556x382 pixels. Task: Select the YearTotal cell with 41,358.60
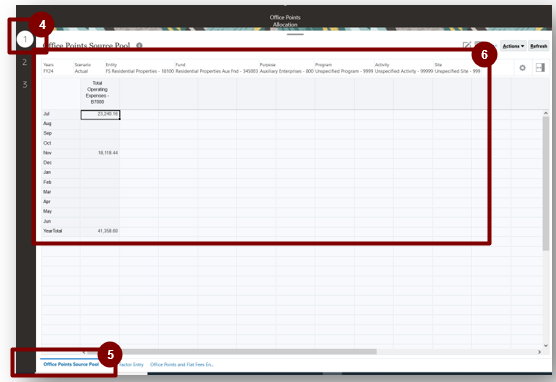coord(100,231)
